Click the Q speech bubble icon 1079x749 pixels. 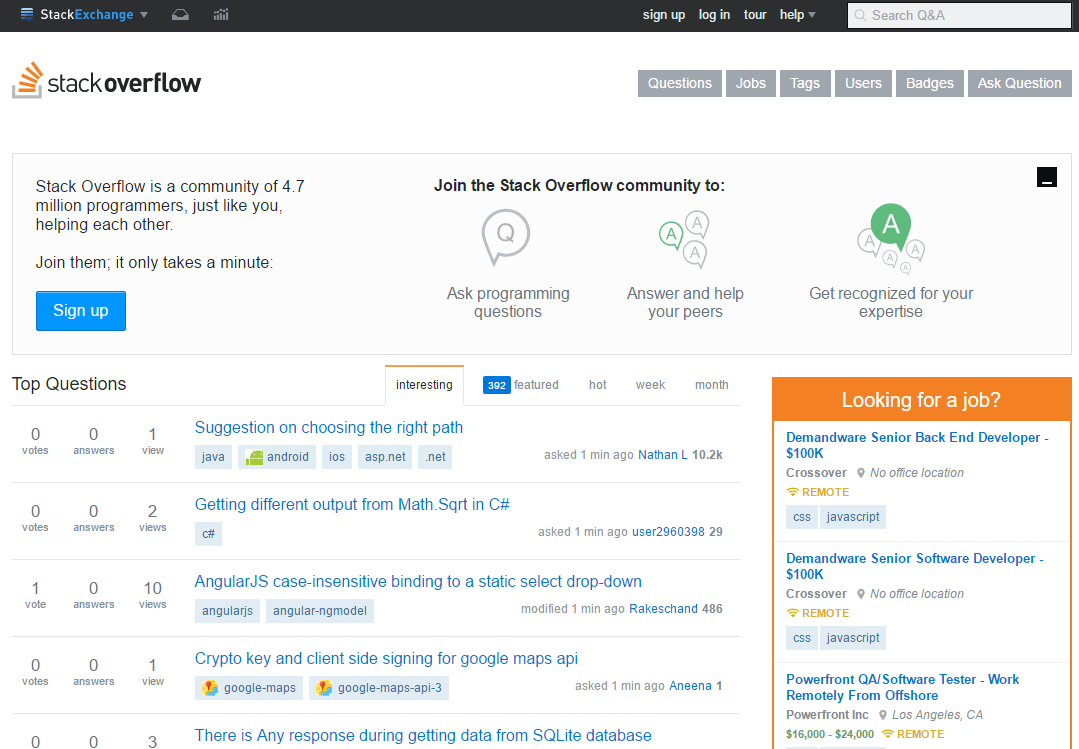click(x=506, y=237)
